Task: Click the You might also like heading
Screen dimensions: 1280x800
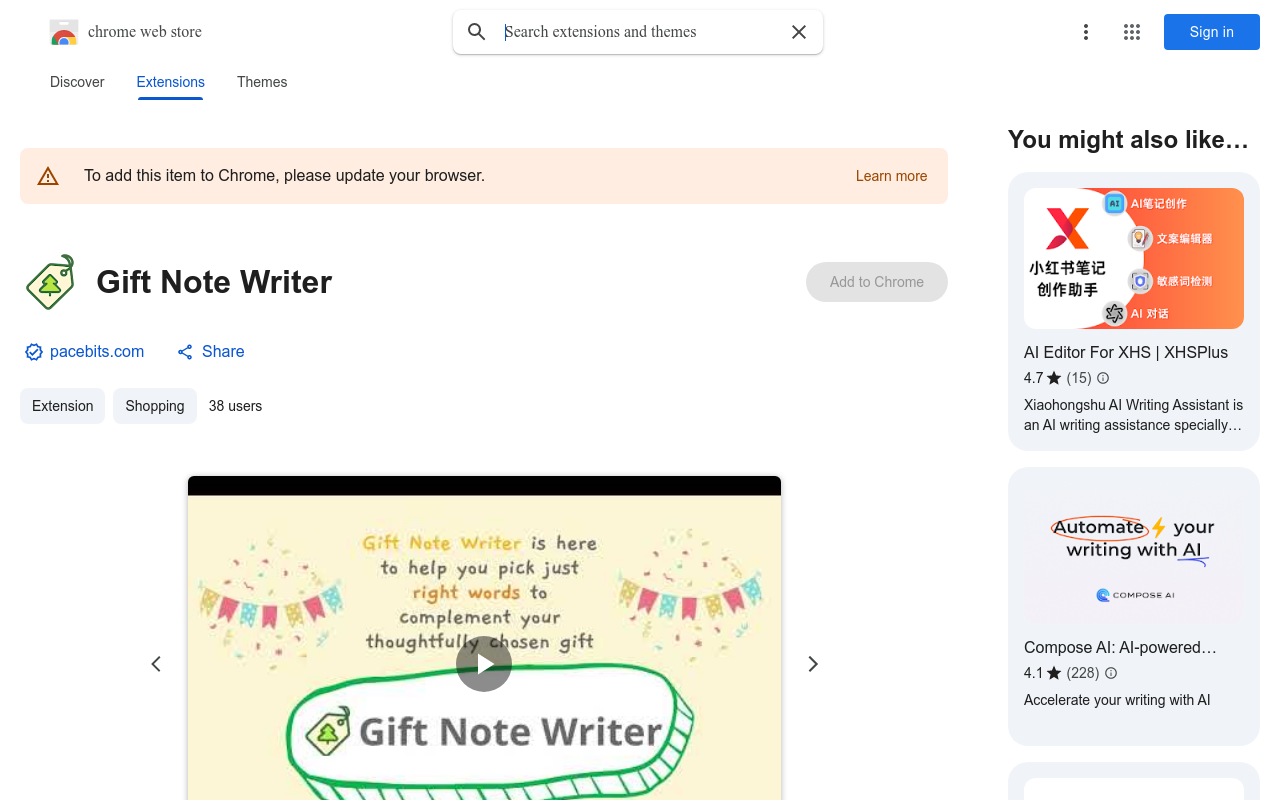Action: click(x=1128, y=139)
